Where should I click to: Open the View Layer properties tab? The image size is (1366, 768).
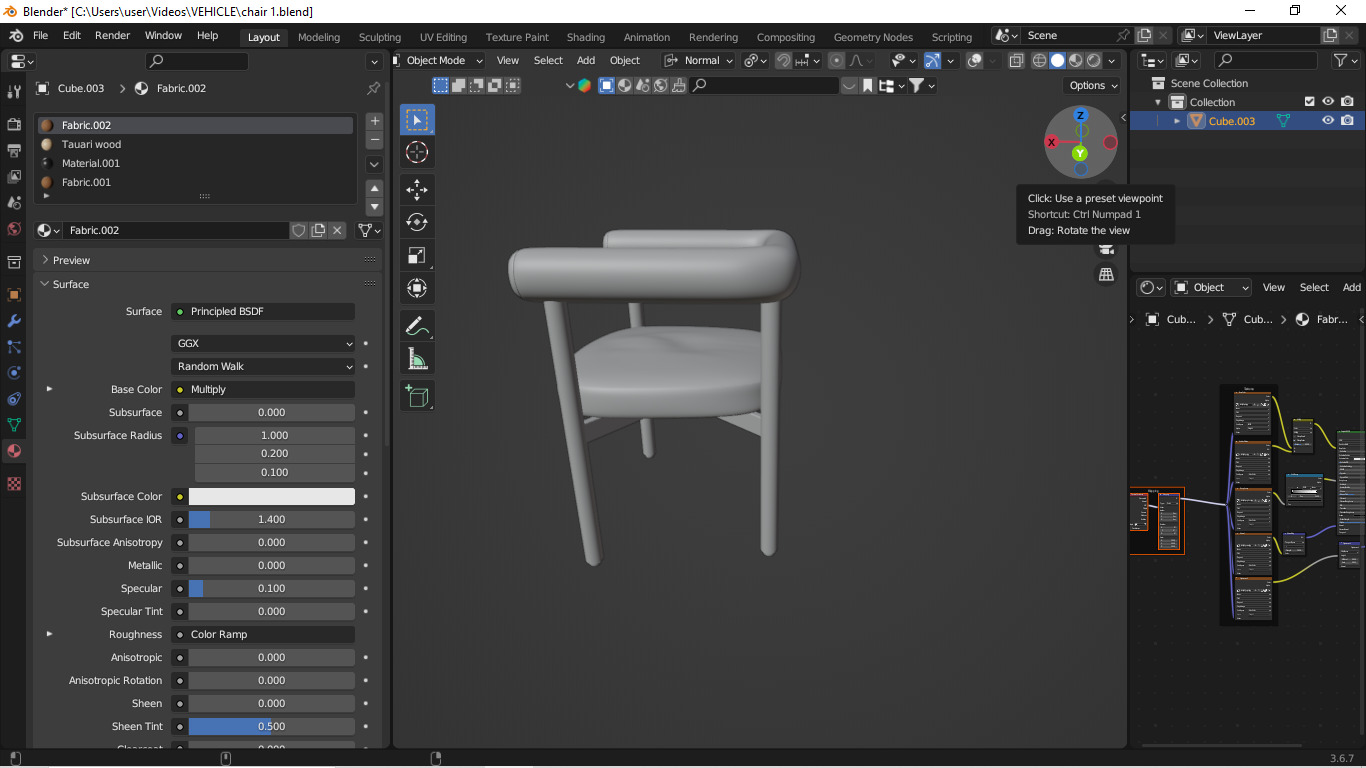point(14,177)
